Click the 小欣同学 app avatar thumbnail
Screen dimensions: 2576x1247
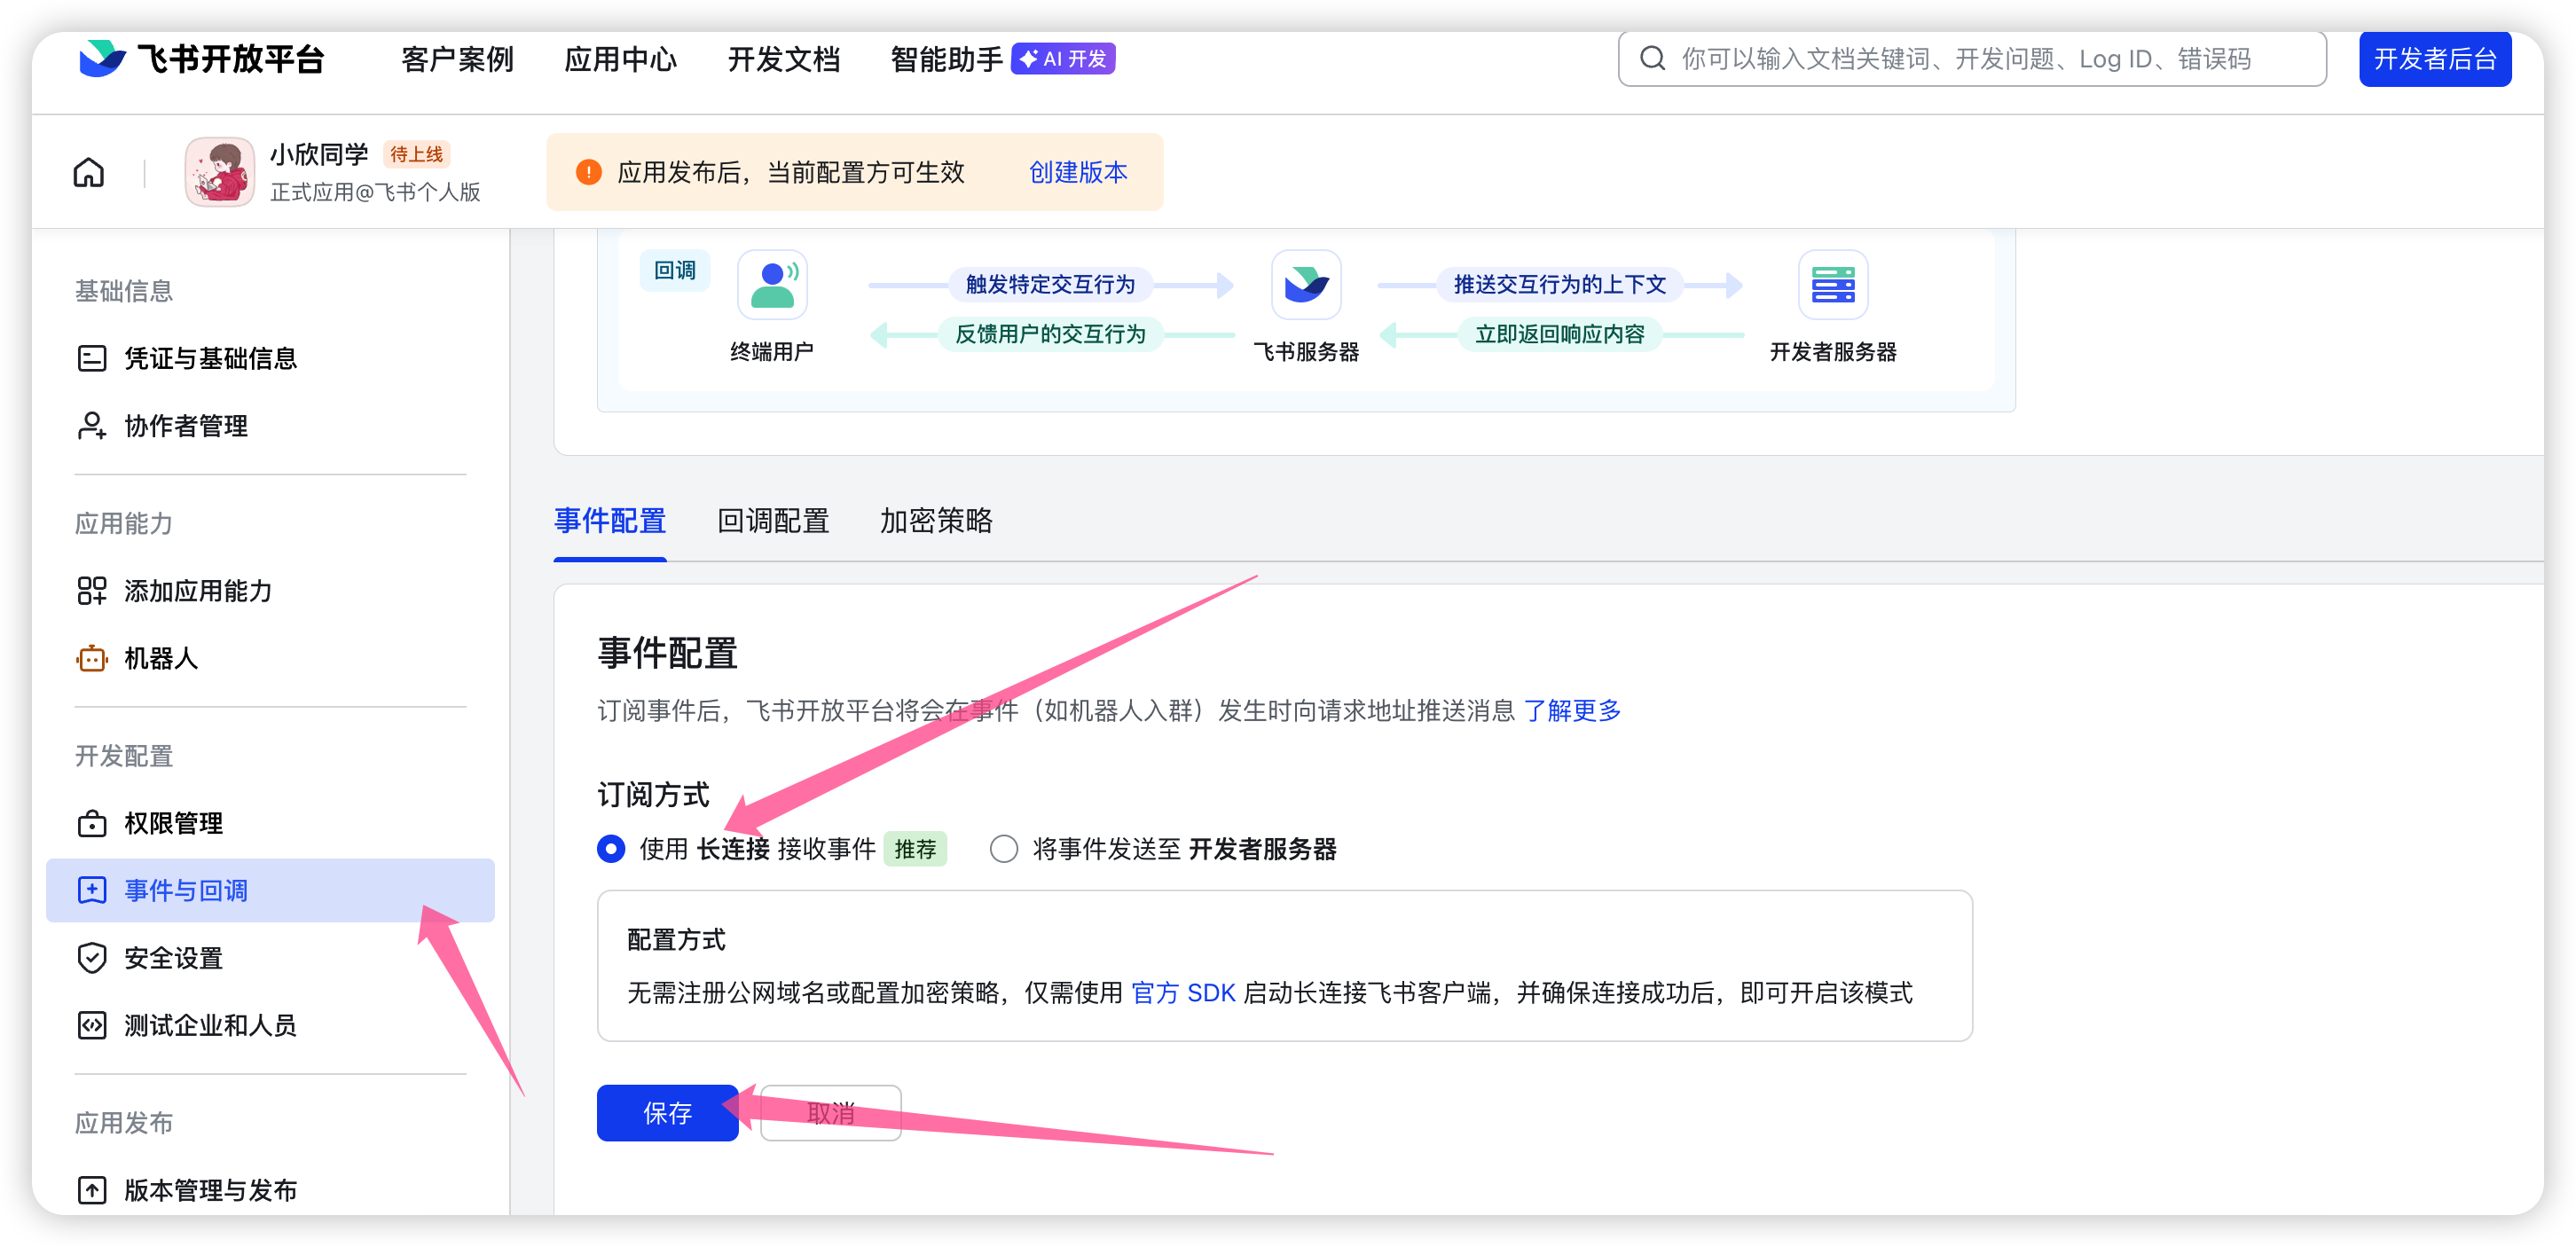219,172
